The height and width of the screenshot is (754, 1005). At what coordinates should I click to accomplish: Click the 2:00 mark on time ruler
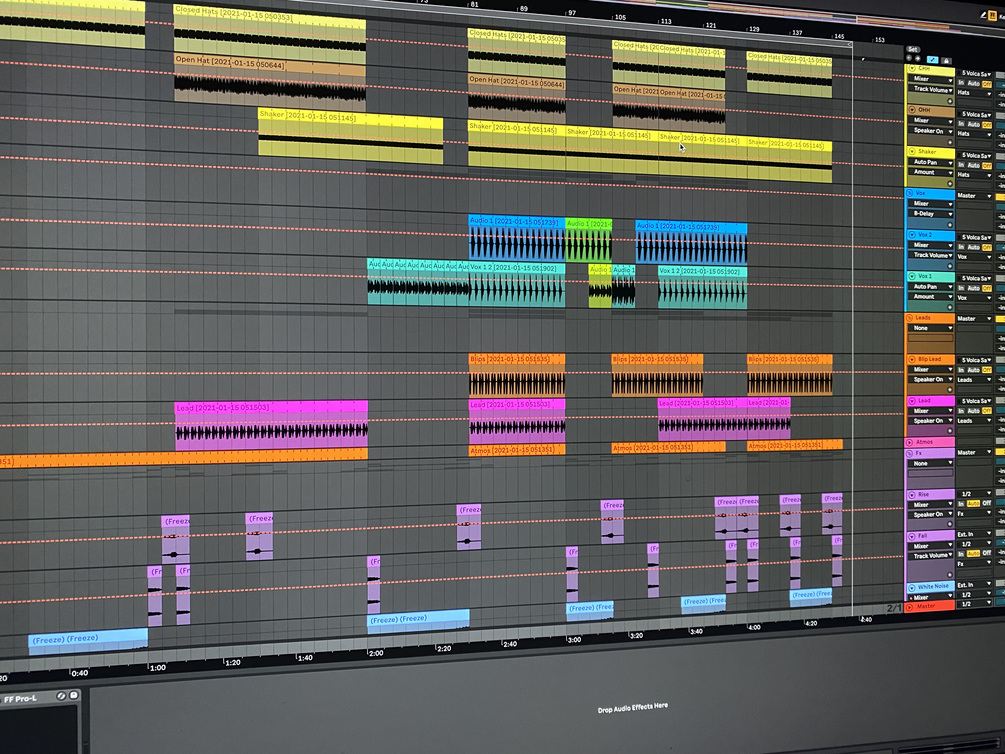(x=376, y=653)
